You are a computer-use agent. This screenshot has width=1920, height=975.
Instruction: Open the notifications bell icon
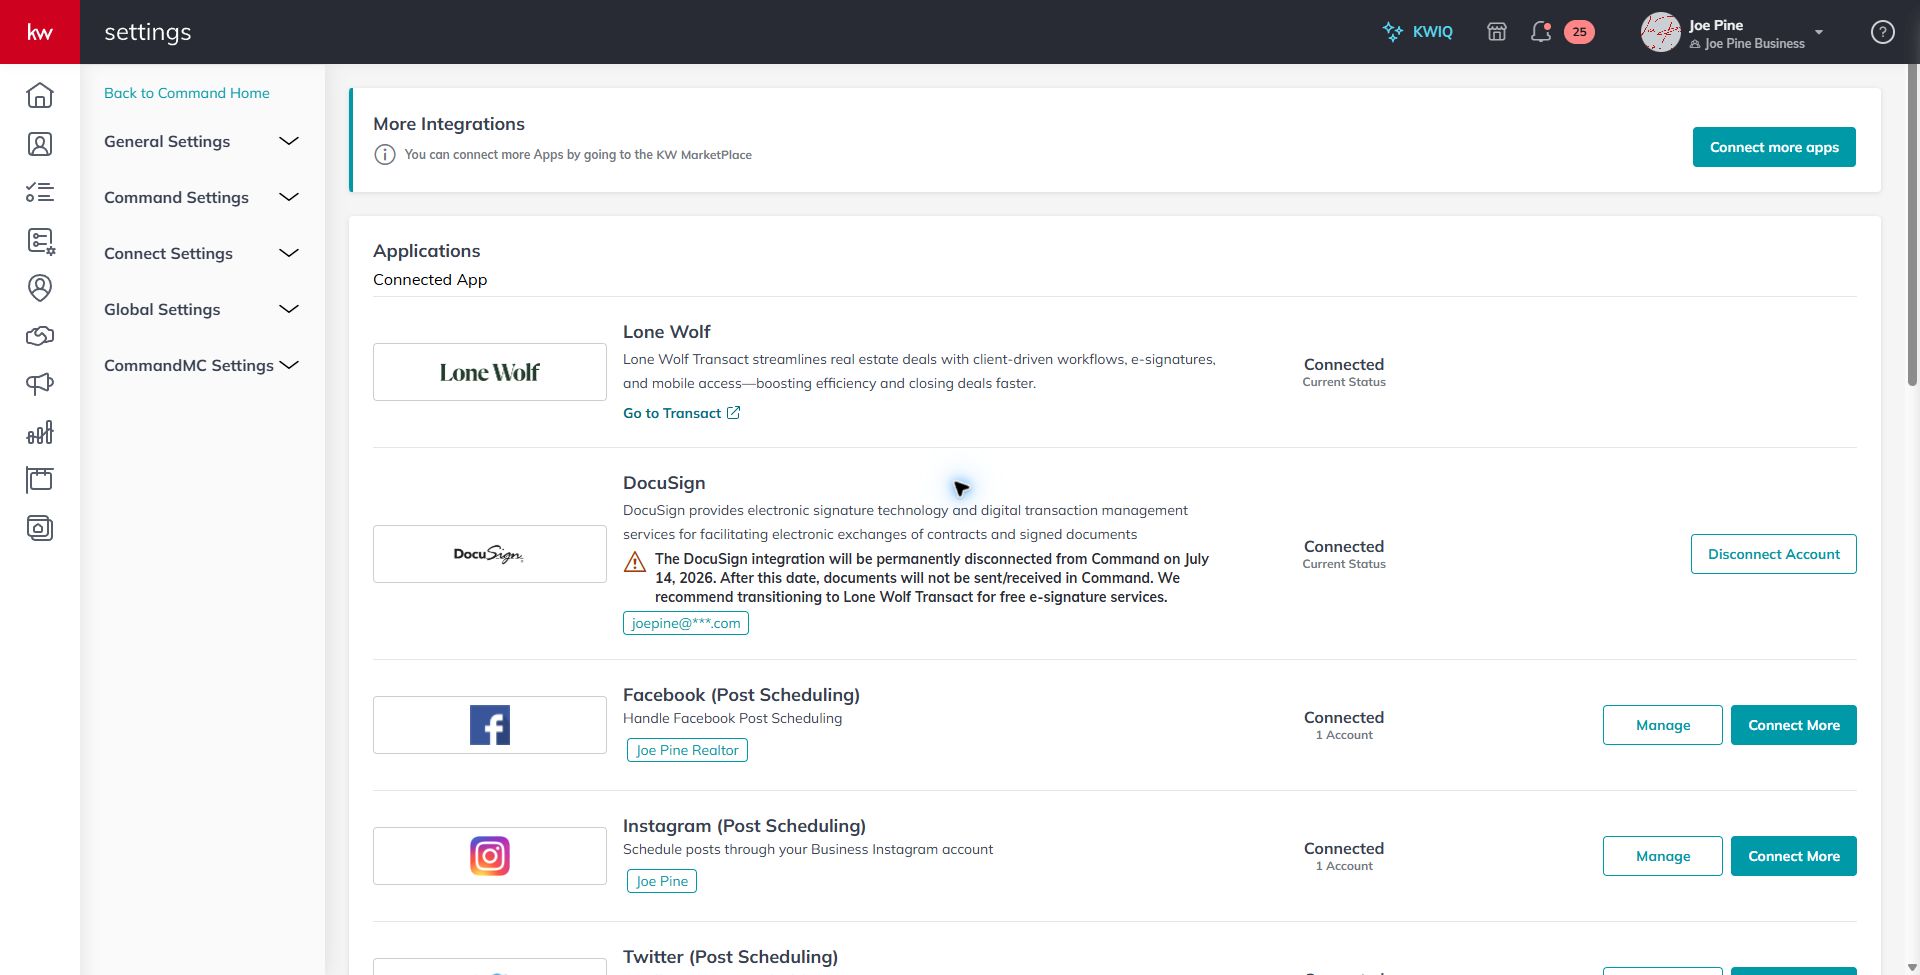click(x=1541, y=32)
